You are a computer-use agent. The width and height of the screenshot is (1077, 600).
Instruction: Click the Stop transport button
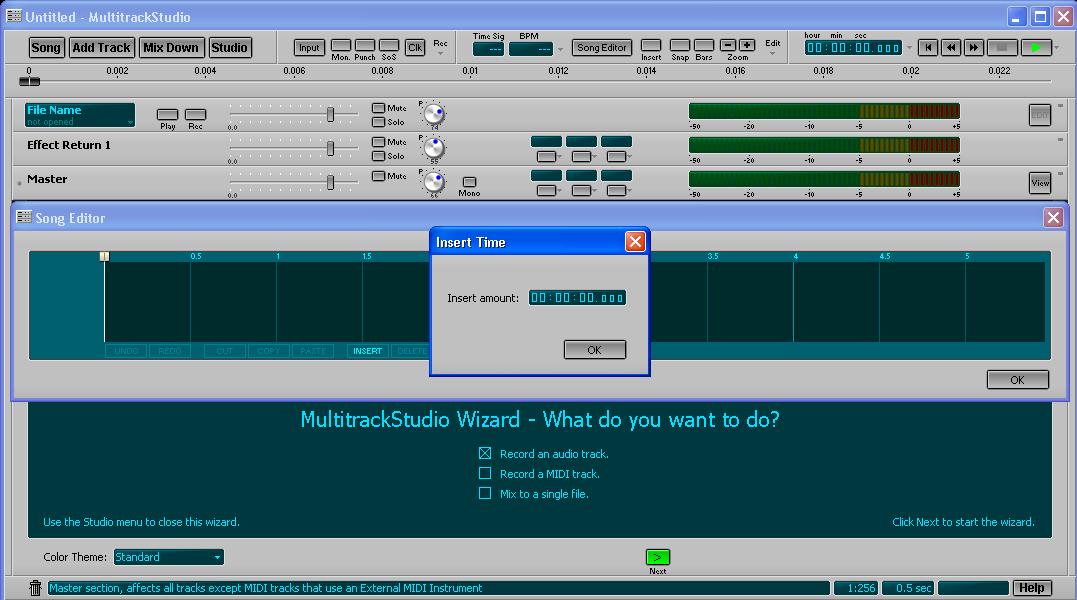1001,47
